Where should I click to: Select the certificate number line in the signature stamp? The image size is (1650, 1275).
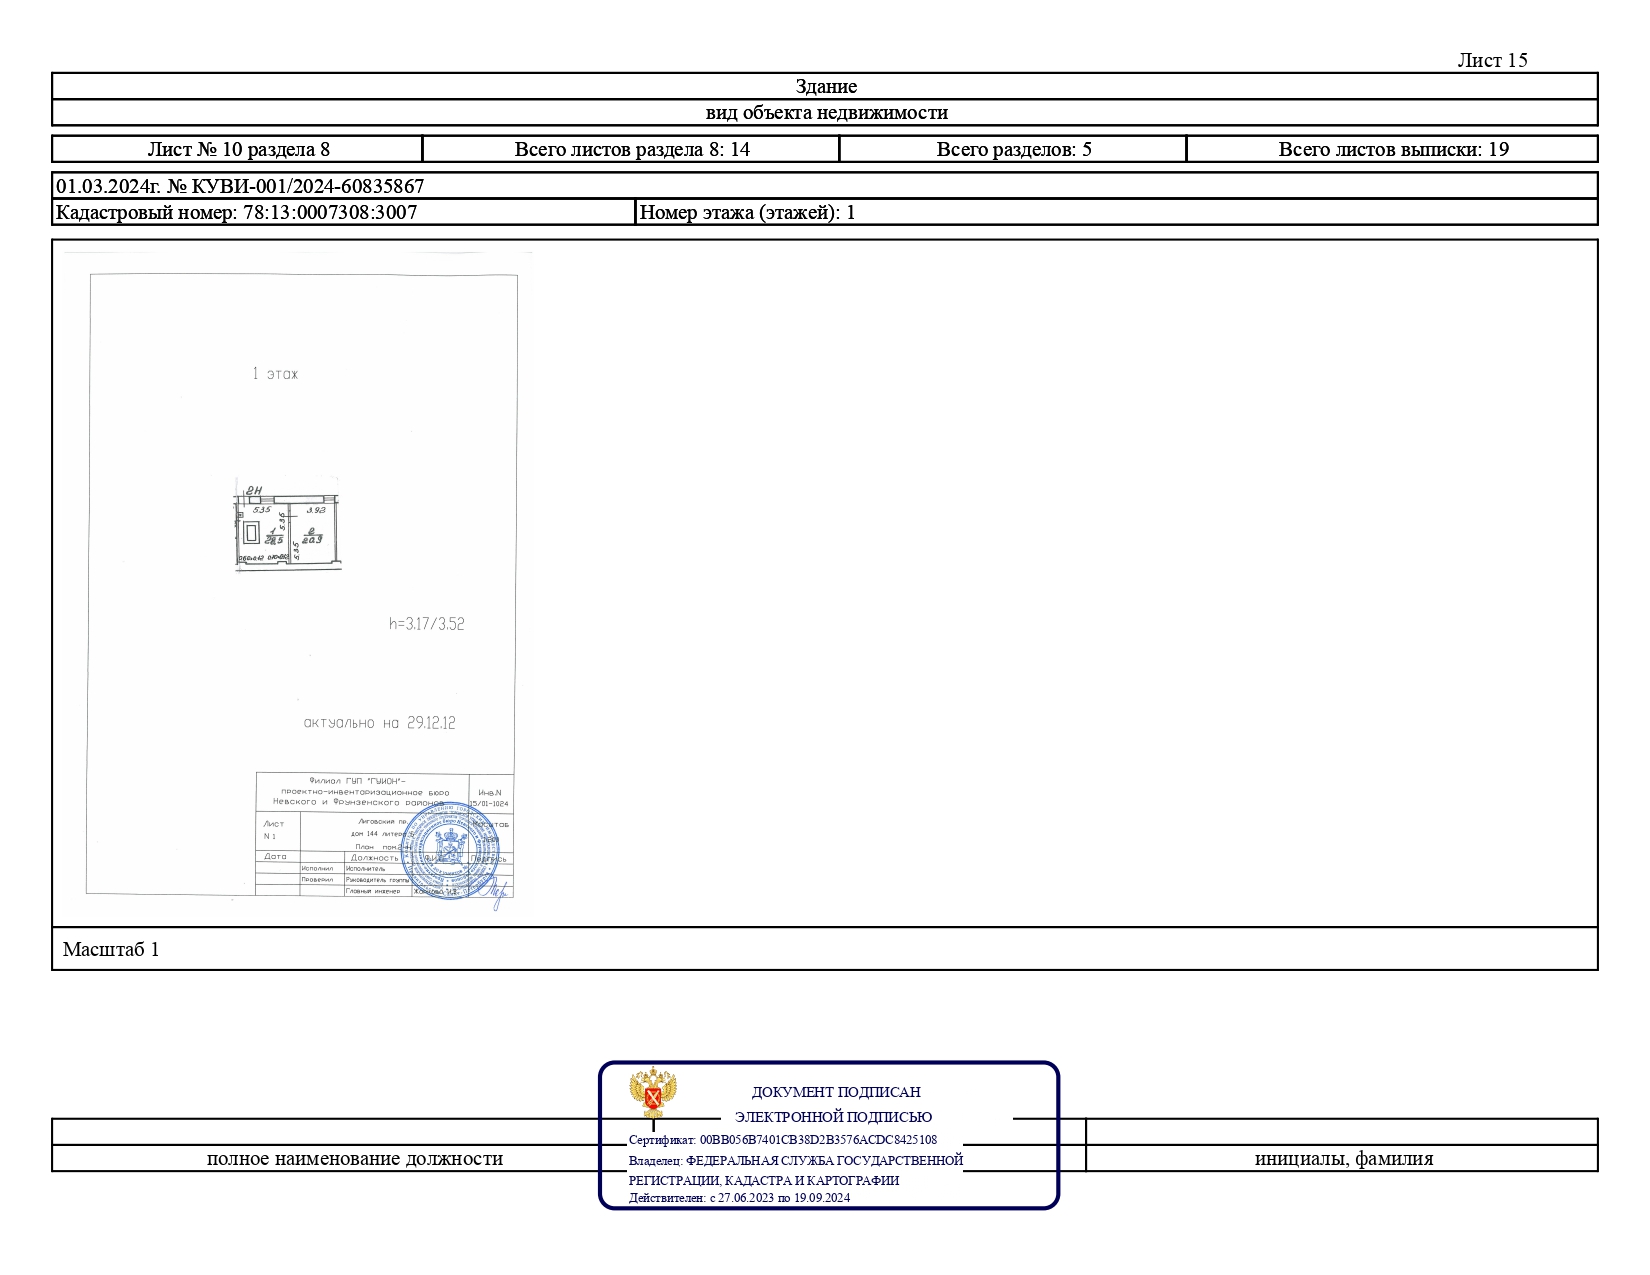(782, 1140)
